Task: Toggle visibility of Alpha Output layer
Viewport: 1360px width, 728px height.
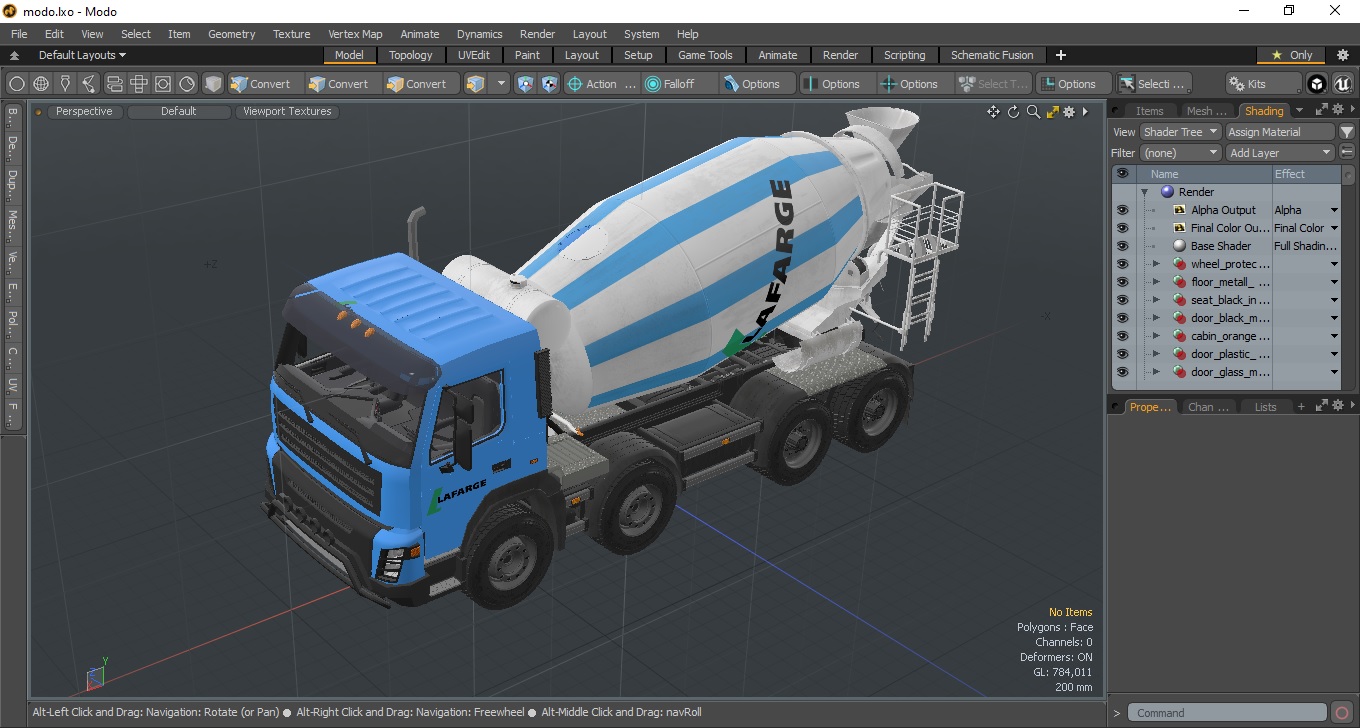Action: pyautogui.click(x=1122, y=210)
